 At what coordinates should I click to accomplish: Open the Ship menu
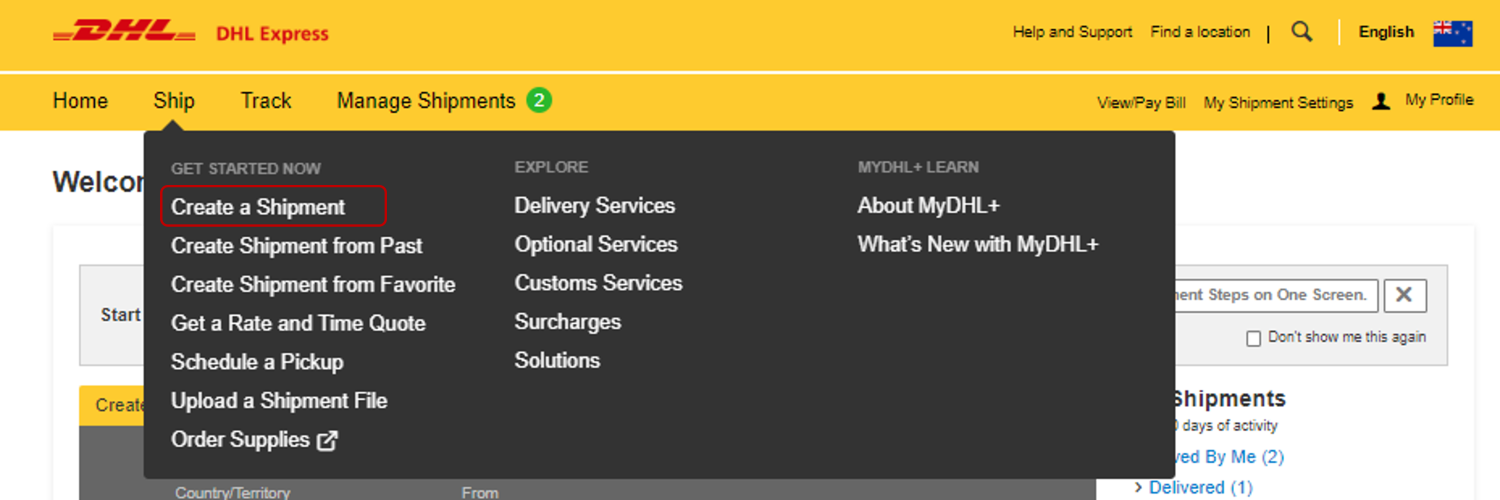[x=174, y=101]
